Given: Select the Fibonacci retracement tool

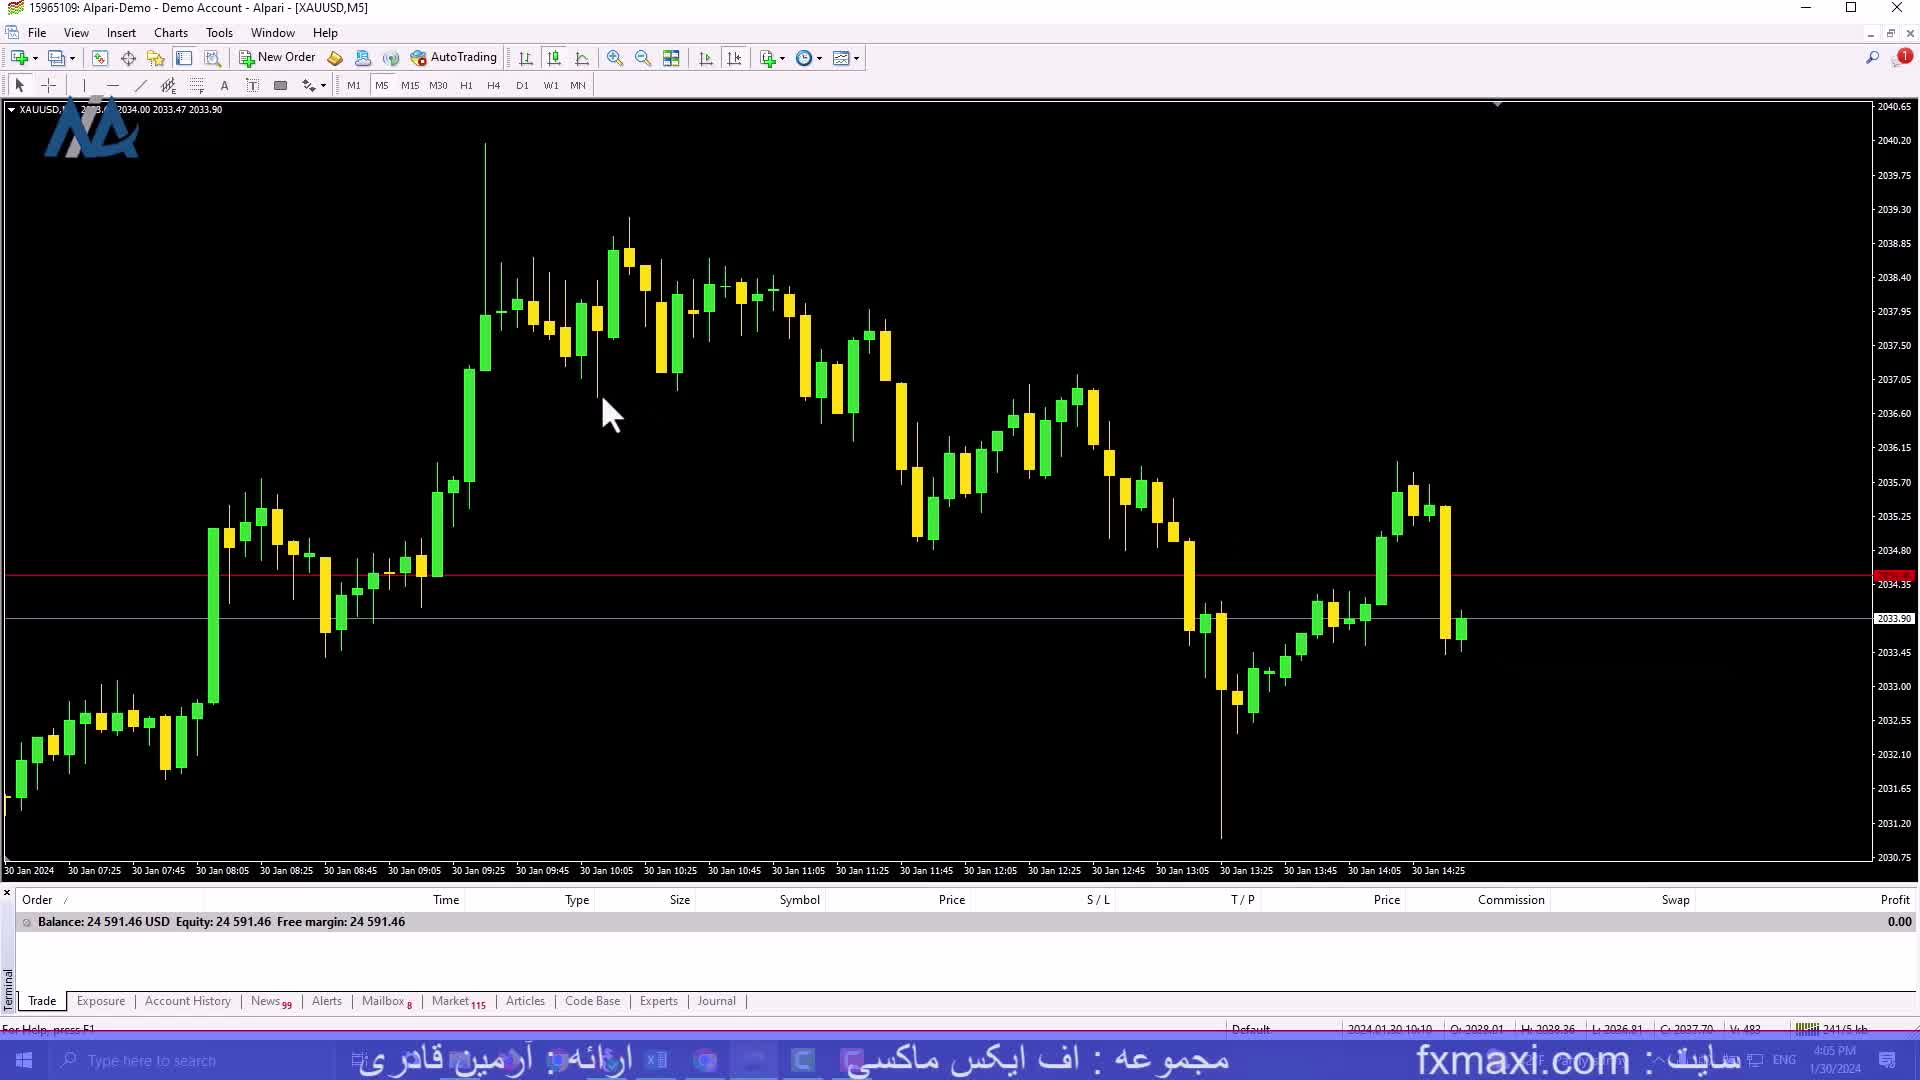Looking at the screenshot, I should (197, 86).
